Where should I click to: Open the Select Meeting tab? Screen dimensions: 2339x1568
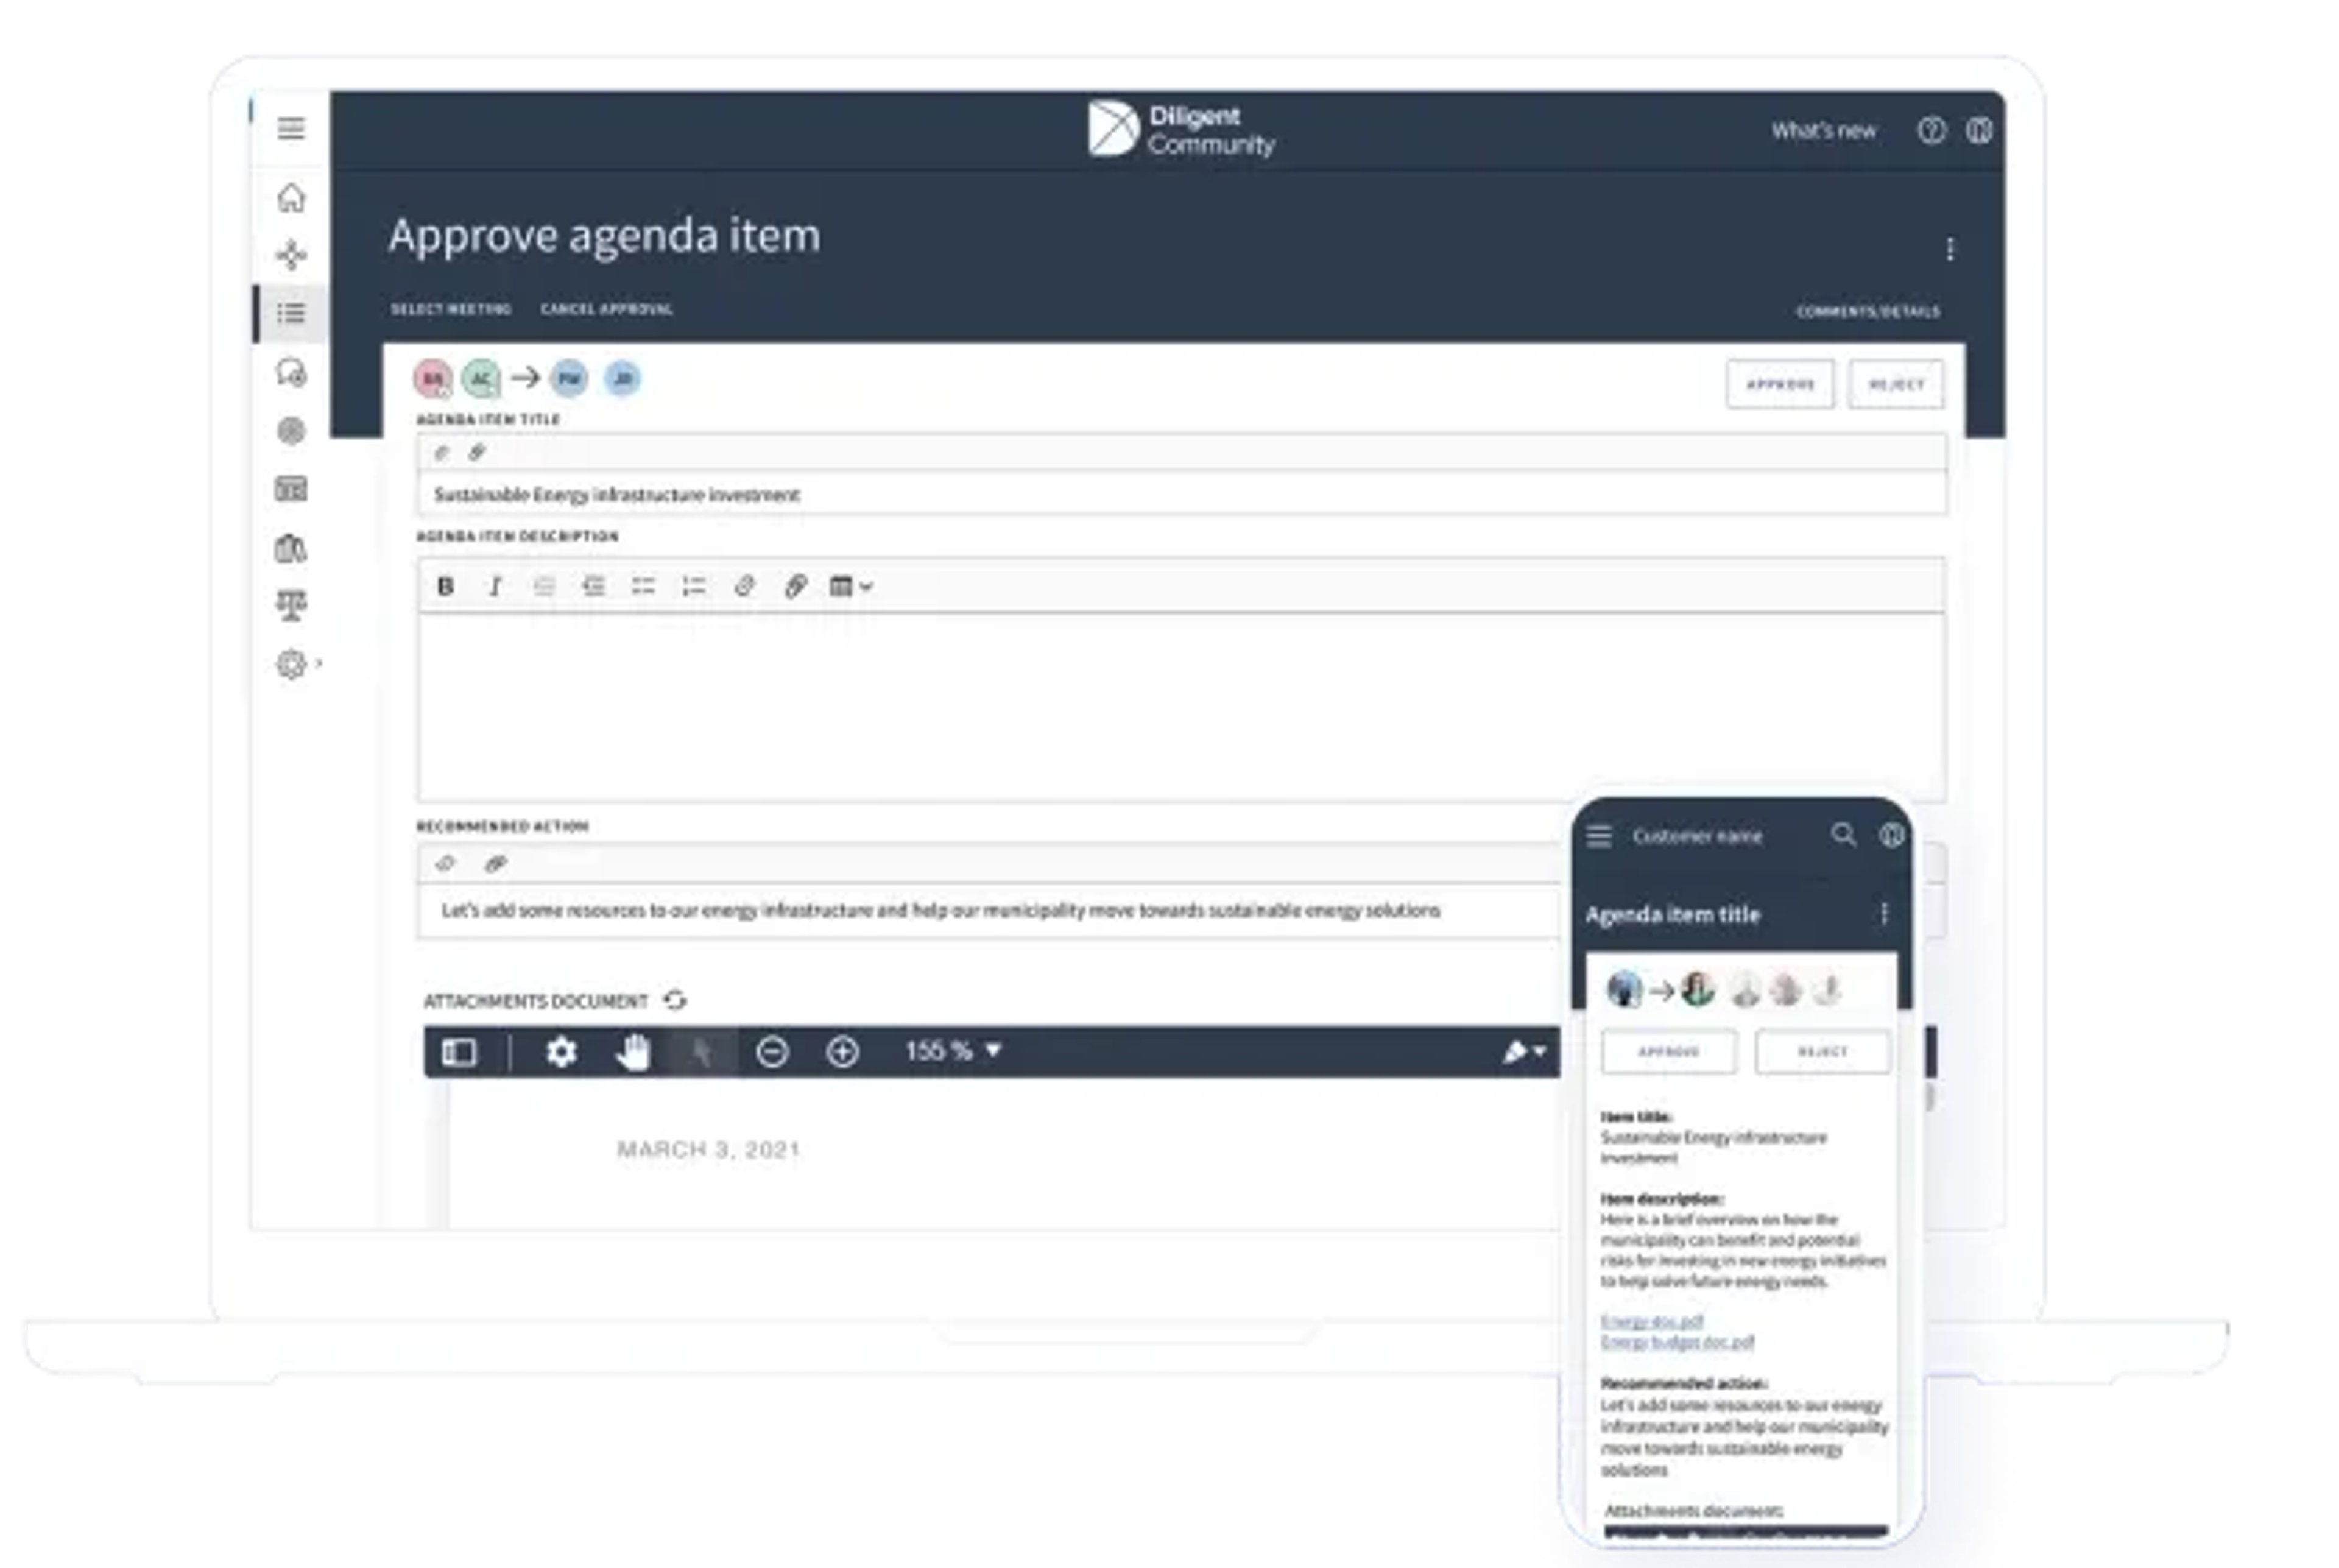click(451, 309)
